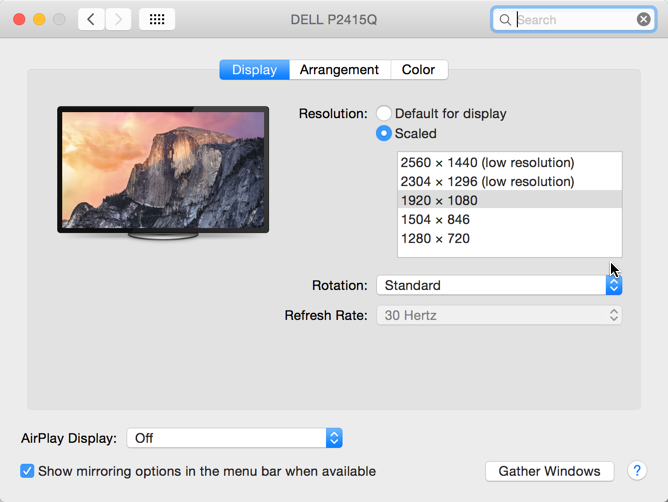Choose 2560 × 1440 low resolution option
This screenshot has height=502, width=668.
point(487,162)
